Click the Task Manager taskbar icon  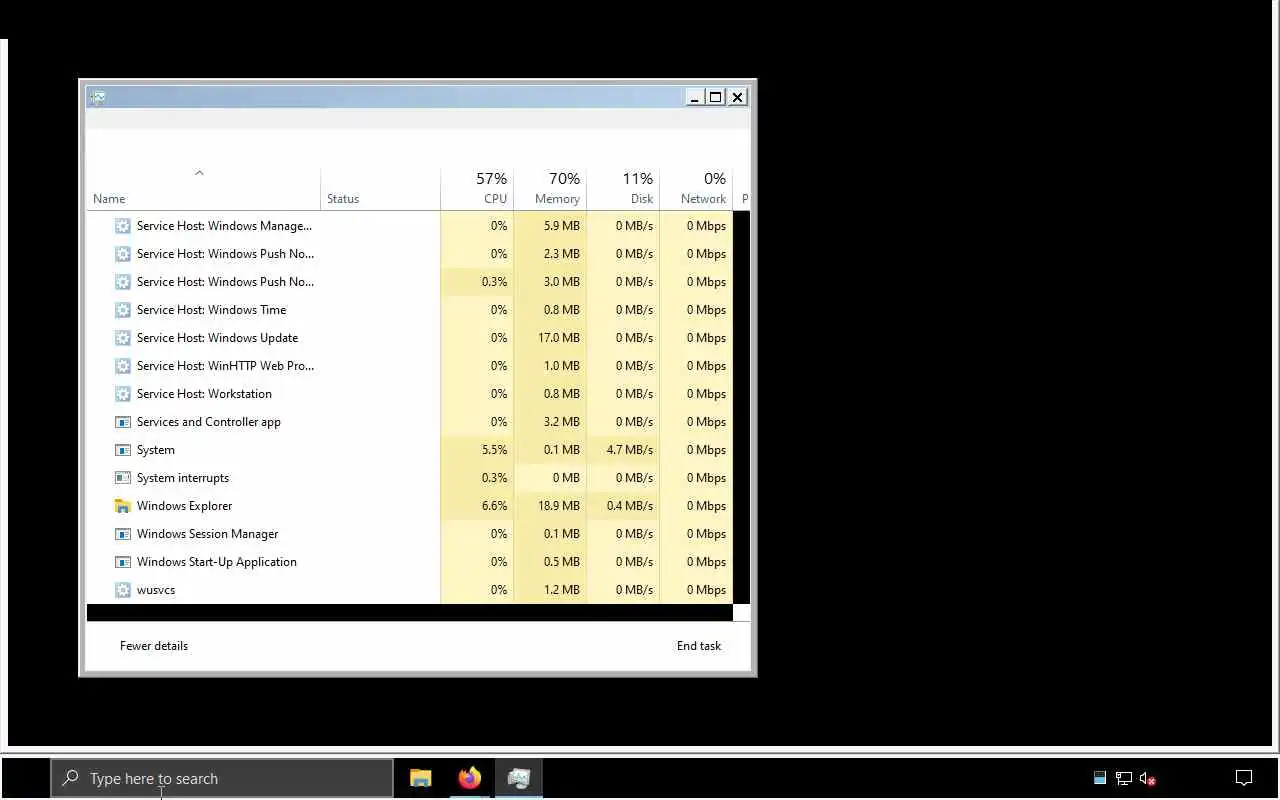(x=518, y=778)
